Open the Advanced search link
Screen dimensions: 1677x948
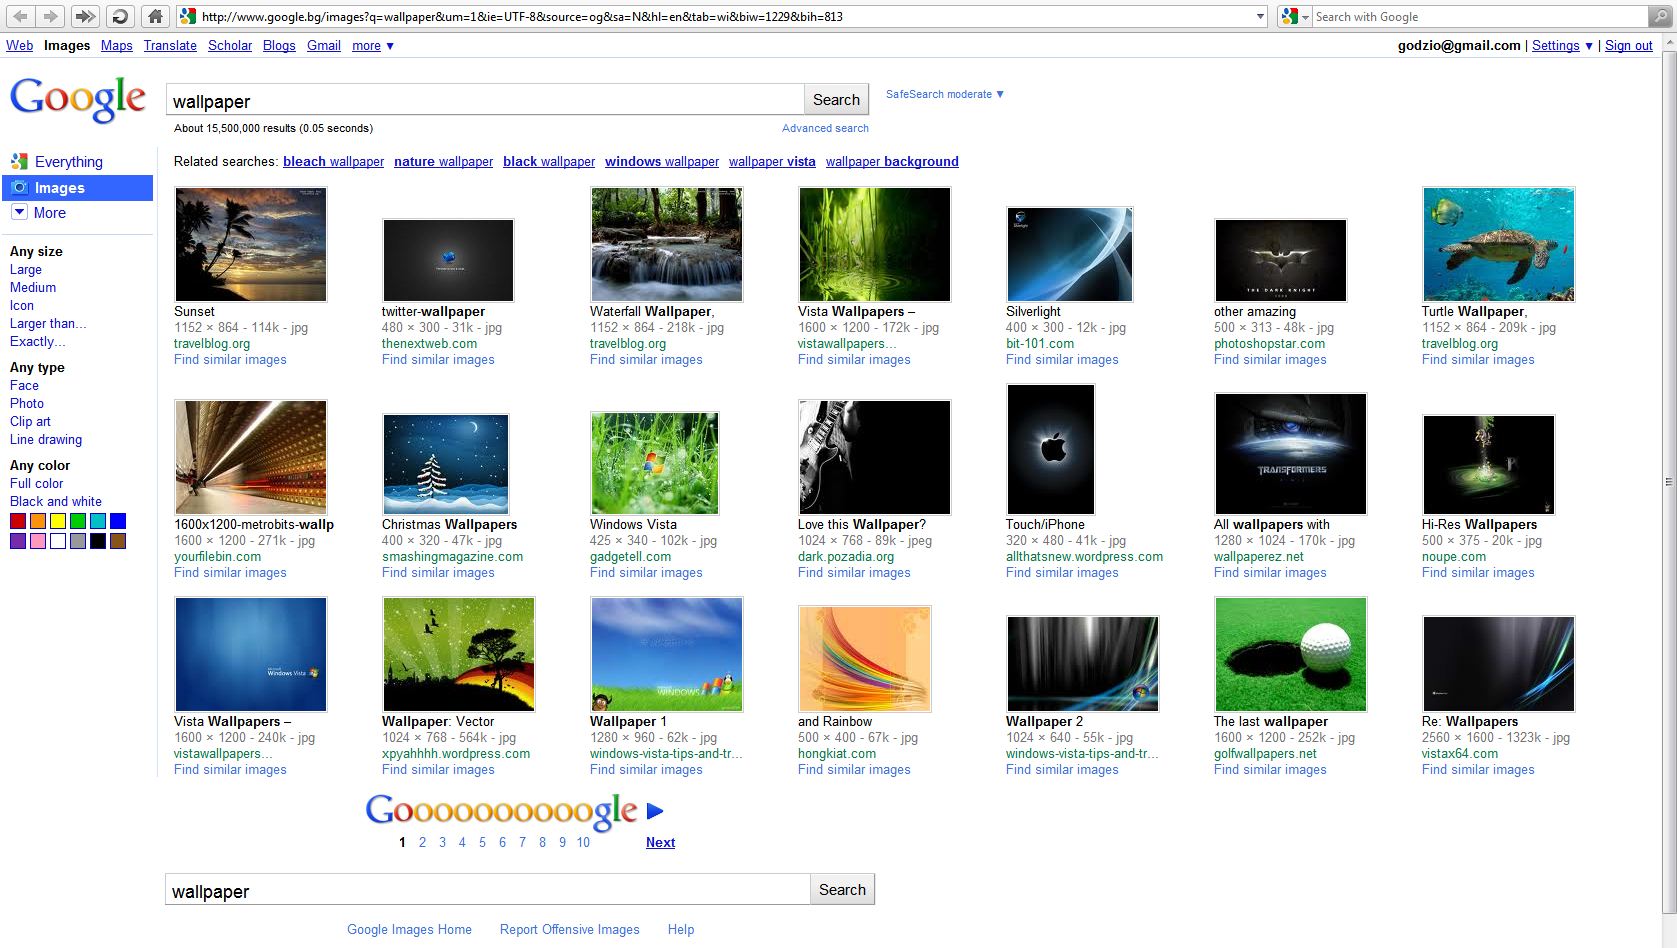click(x=825, y=128)
